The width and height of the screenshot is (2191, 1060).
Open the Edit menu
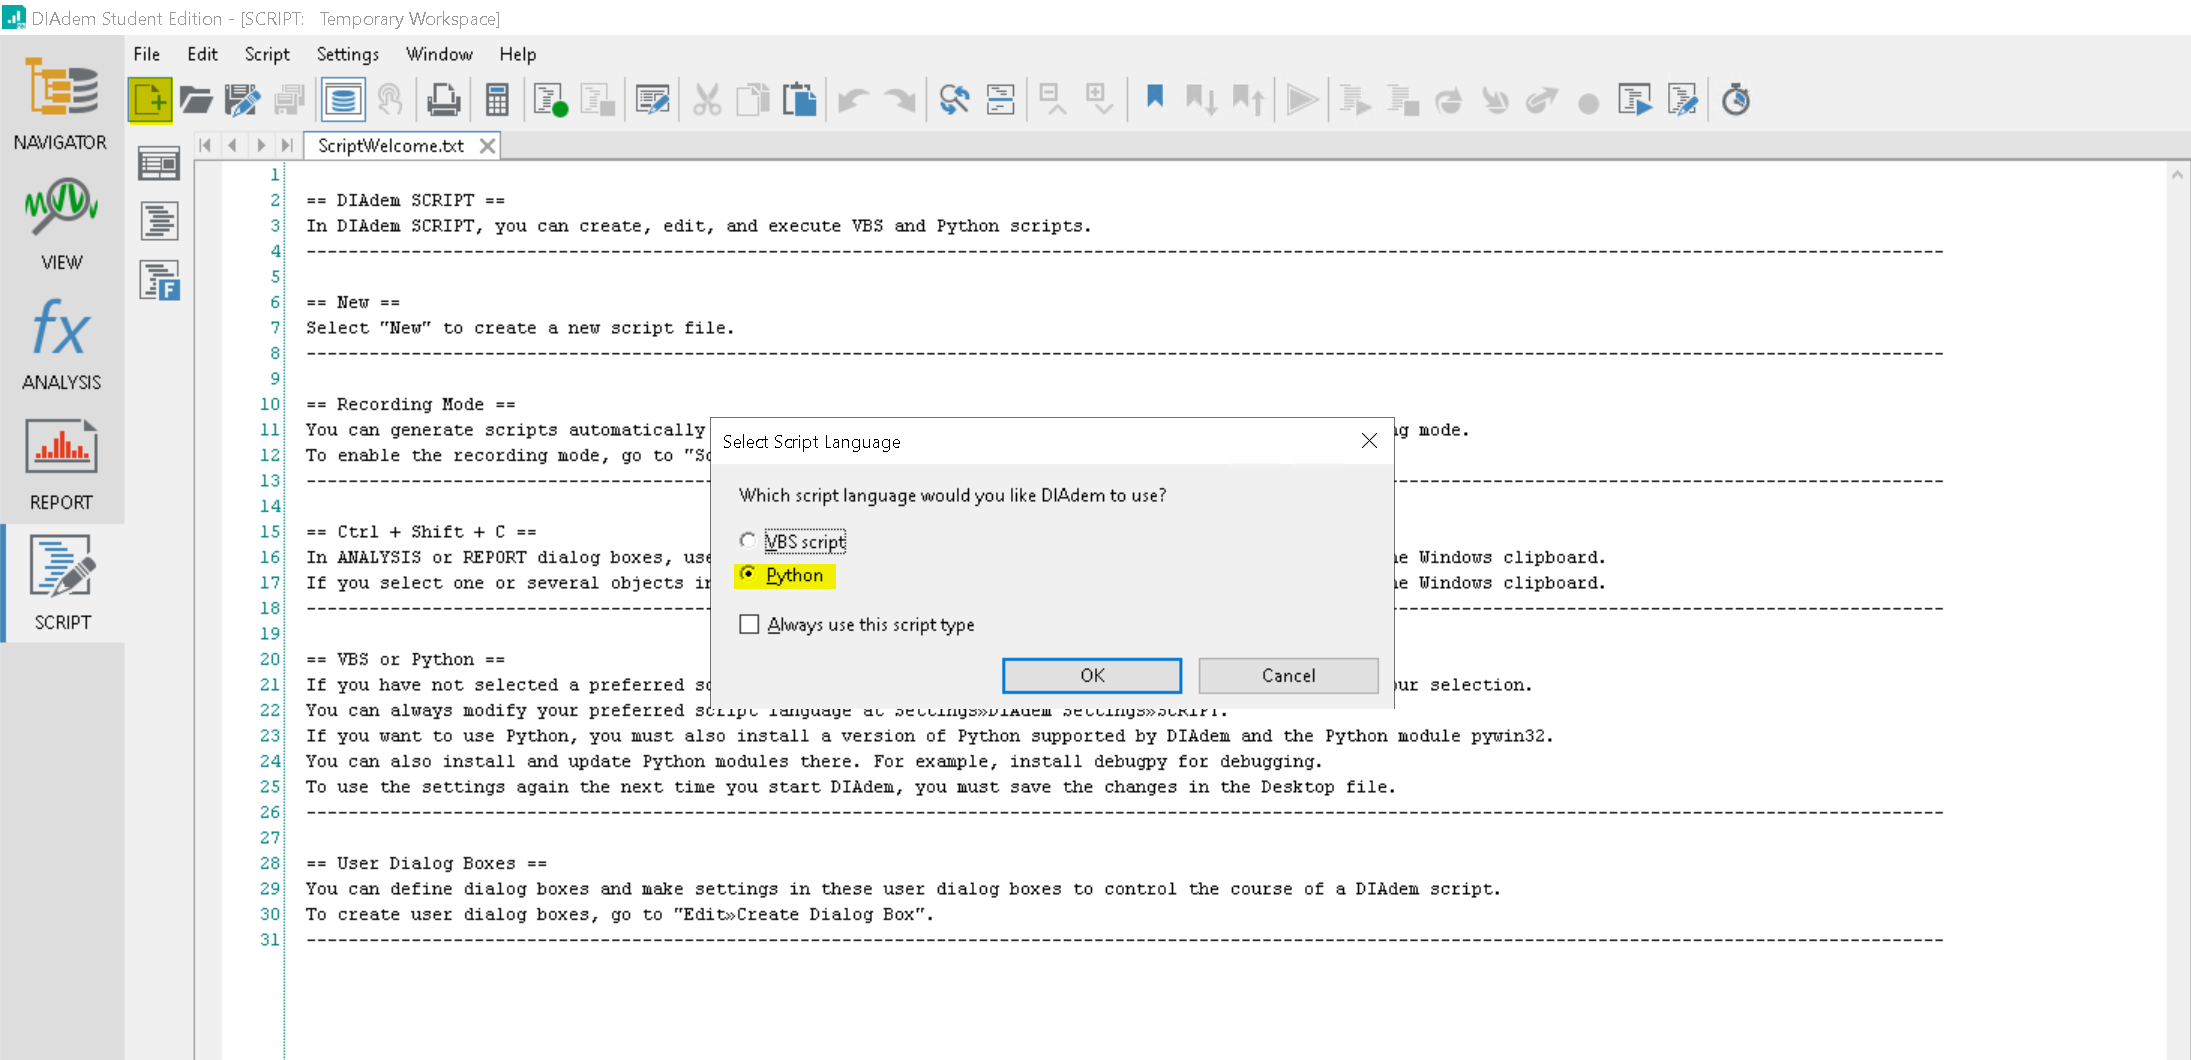click(202, 54)
